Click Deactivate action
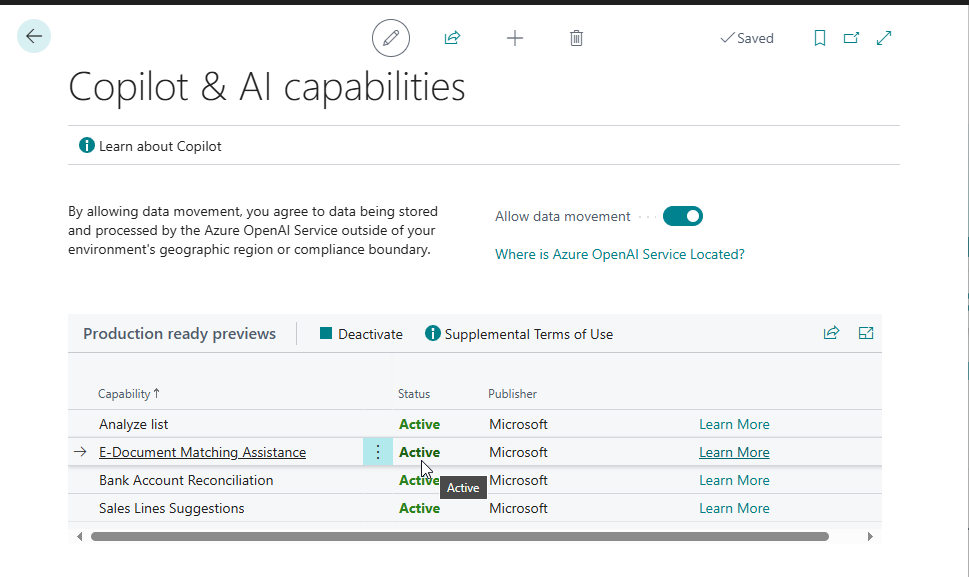Screen dimensions: 969x577 pyautogui.click(x=361, y=334)
